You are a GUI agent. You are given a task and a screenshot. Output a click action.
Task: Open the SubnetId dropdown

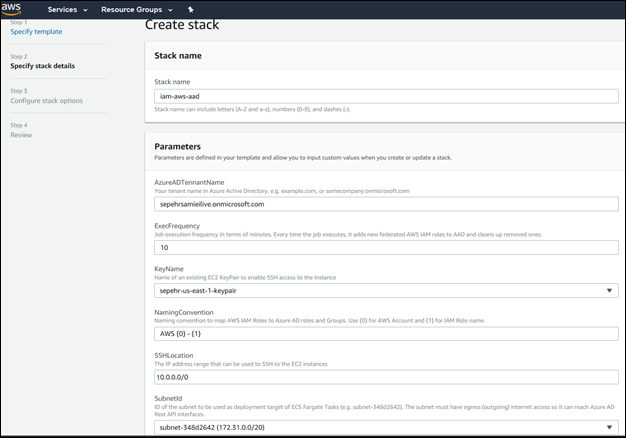point(386,427)
